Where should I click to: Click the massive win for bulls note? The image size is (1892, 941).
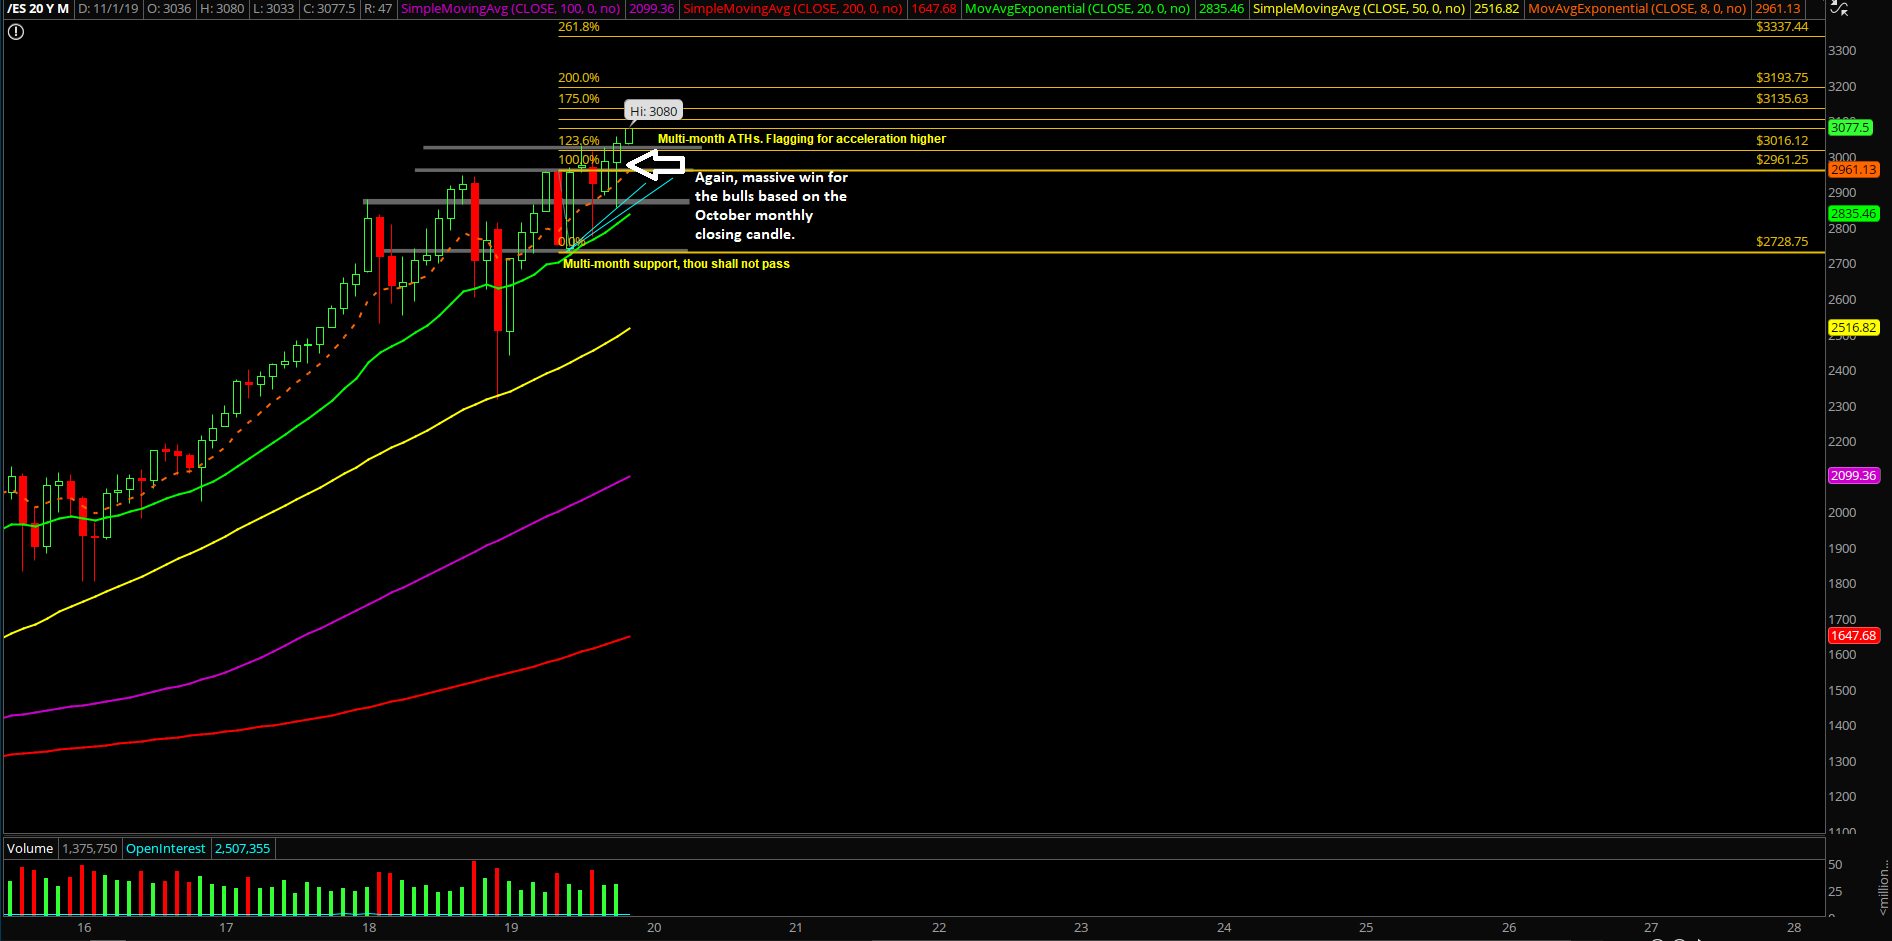(x=771, y=206)
